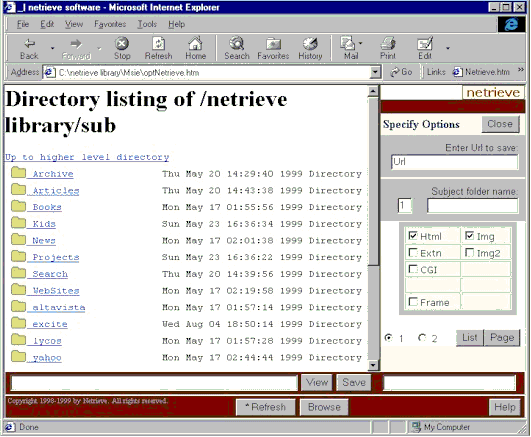Viewport: 531px width, 437px height.
Task: Click the Books folder icon
Action: (18, 206)
